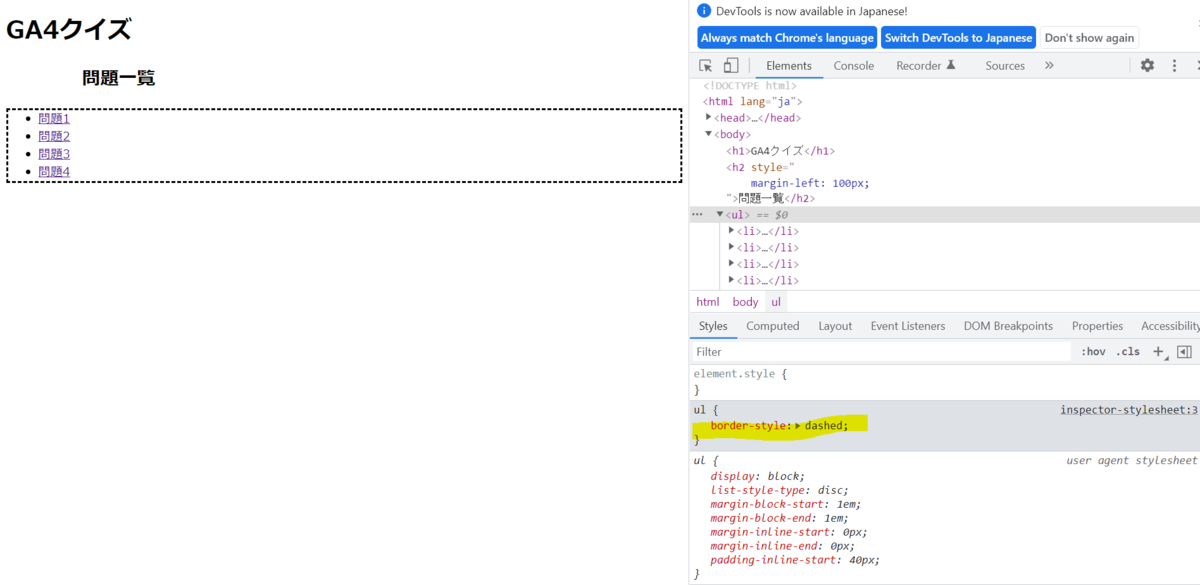Open the DevTools three-dot customize menu
This screenshot has height=585, width=1200.
tap(1174, 66)
